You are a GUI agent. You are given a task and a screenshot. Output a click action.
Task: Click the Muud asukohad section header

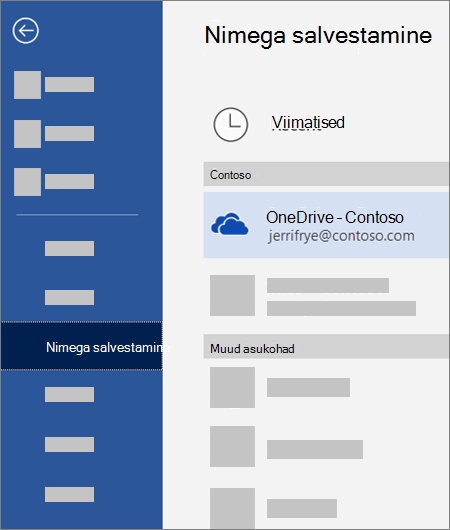[326, 346]
